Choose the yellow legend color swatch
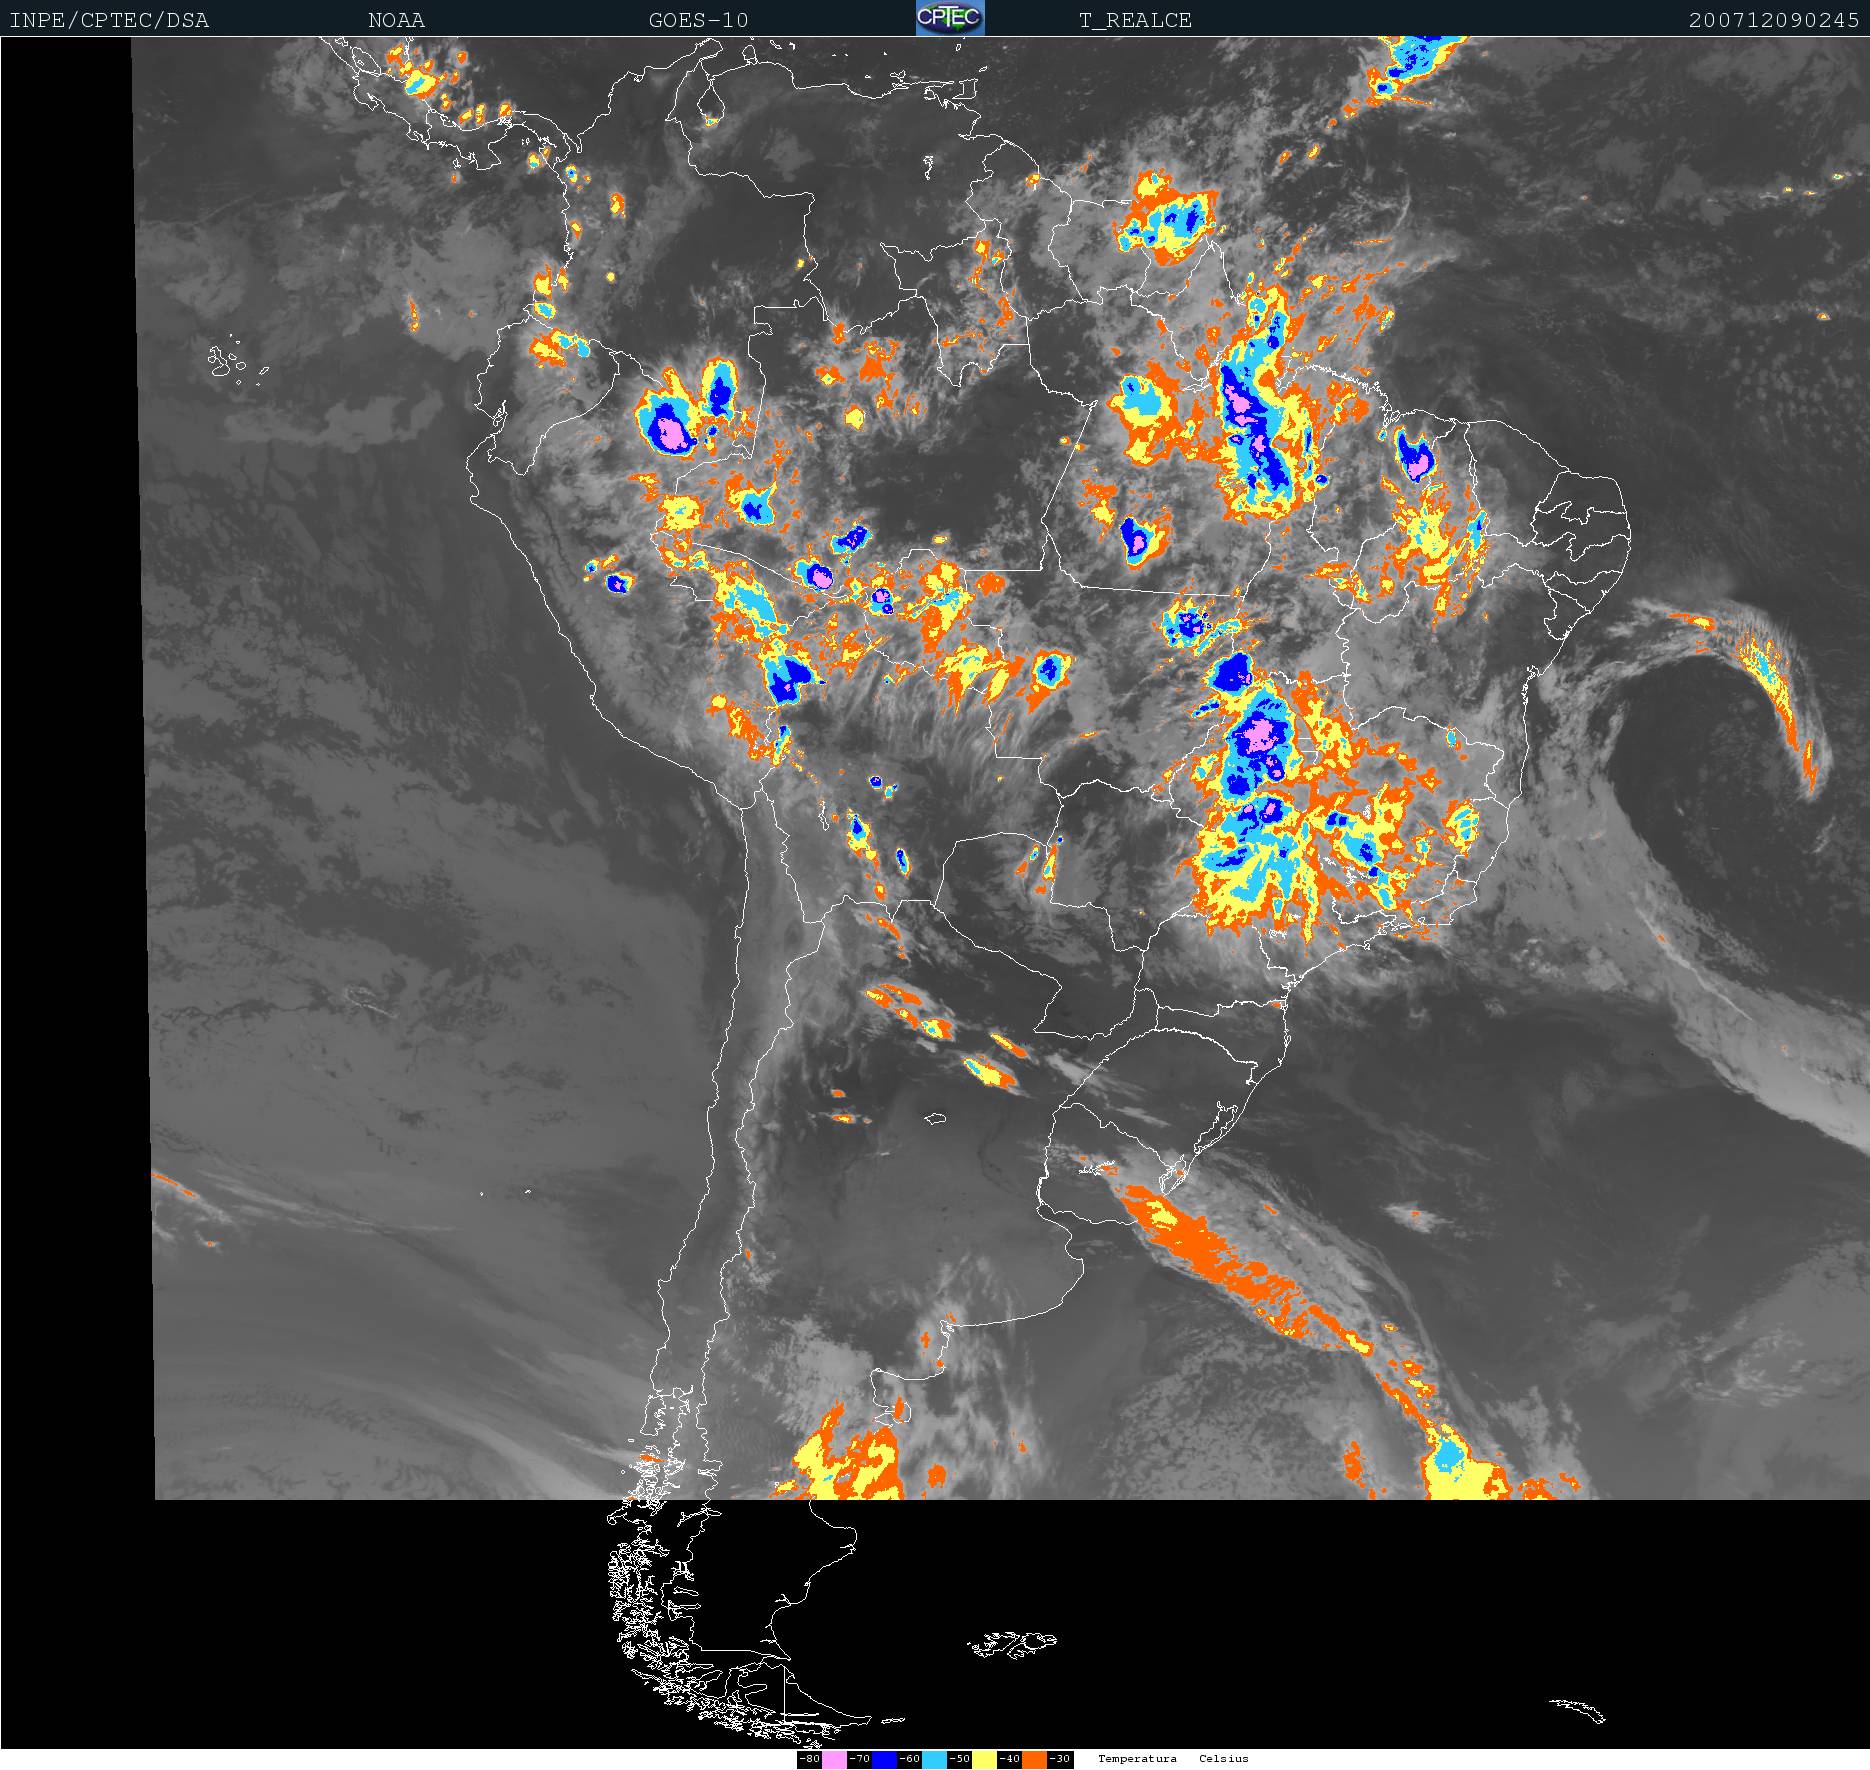 pyautogui.click(x=984, y=1759)
